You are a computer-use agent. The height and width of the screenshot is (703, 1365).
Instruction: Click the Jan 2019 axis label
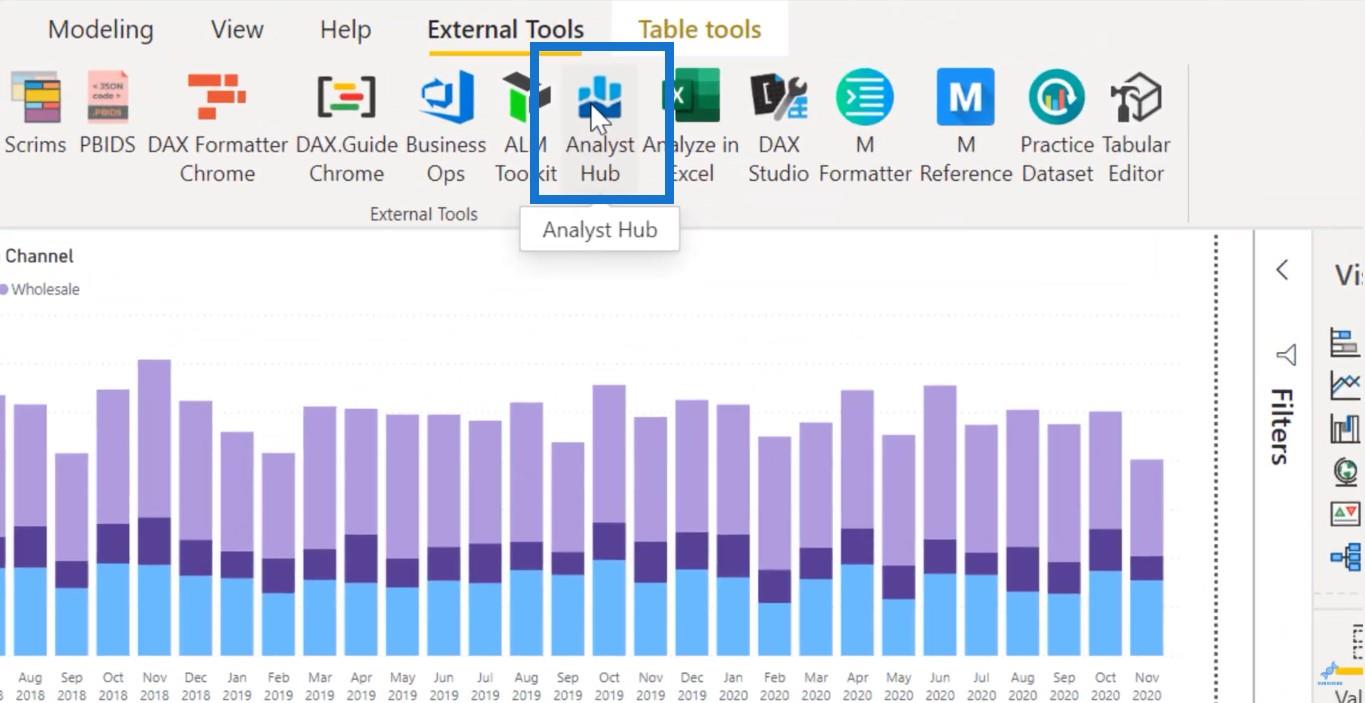pos(237,686)
